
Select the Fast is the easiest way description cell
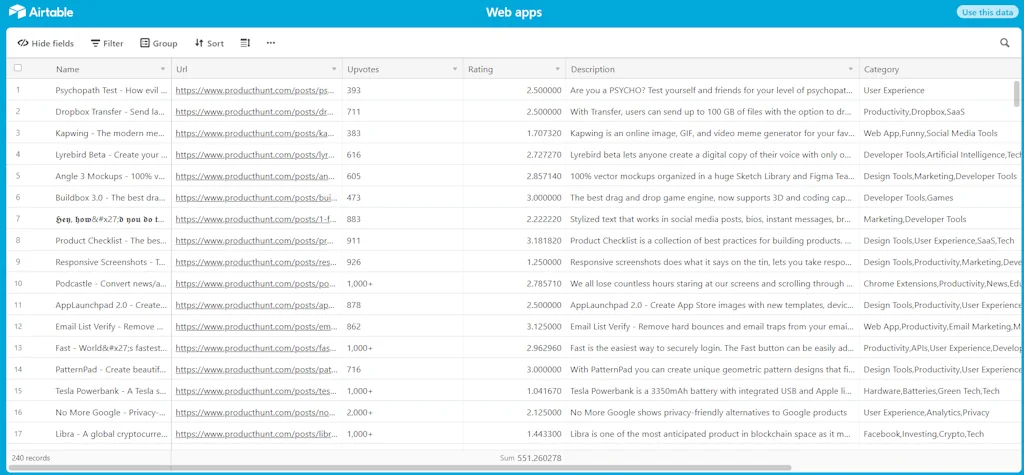[712, 348]
